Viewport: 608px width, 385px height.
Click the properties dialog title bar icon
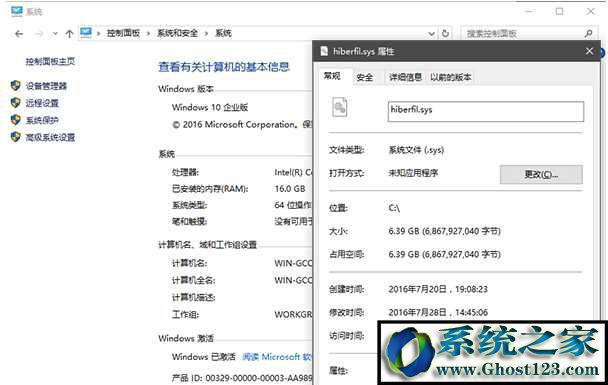point(324,51)
